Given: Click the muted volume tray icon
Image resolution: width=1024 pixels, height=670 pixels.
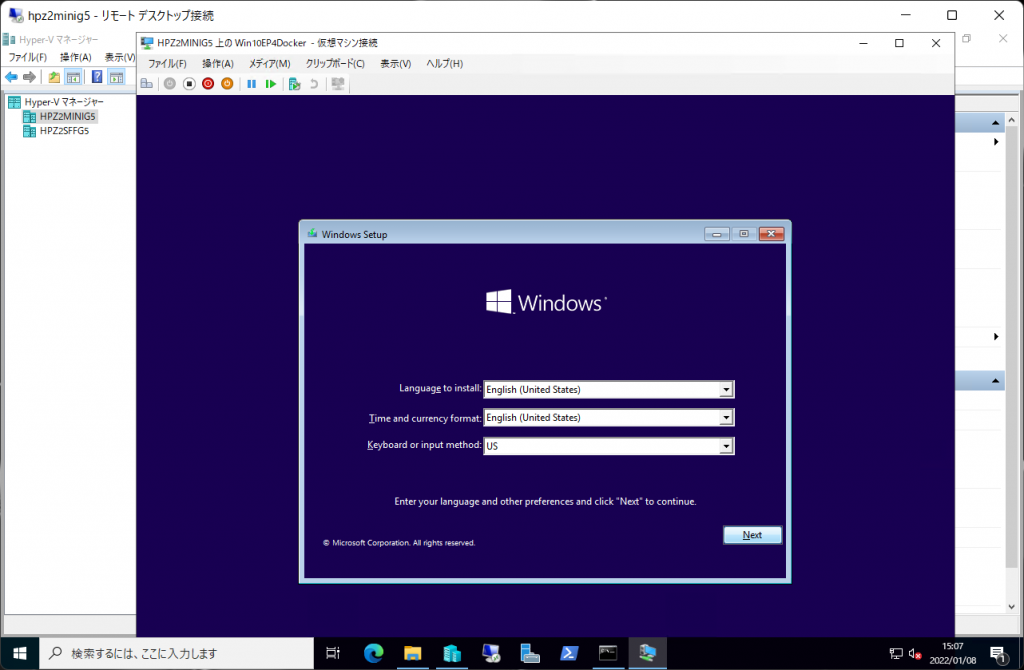Looking at the screenshot, I should coord(915,654).
